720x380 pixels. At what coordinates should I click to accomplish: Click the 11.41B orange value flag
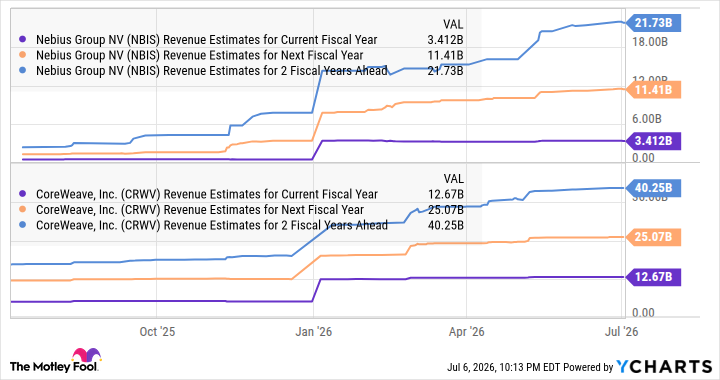pyautogui.click(x=653, y=89)
